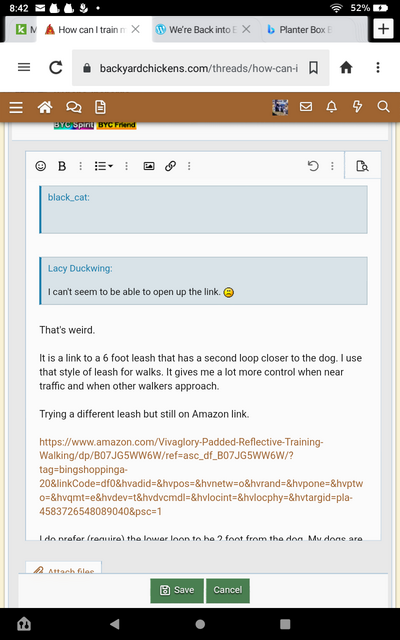Open the inbox envelope icon

306,107
